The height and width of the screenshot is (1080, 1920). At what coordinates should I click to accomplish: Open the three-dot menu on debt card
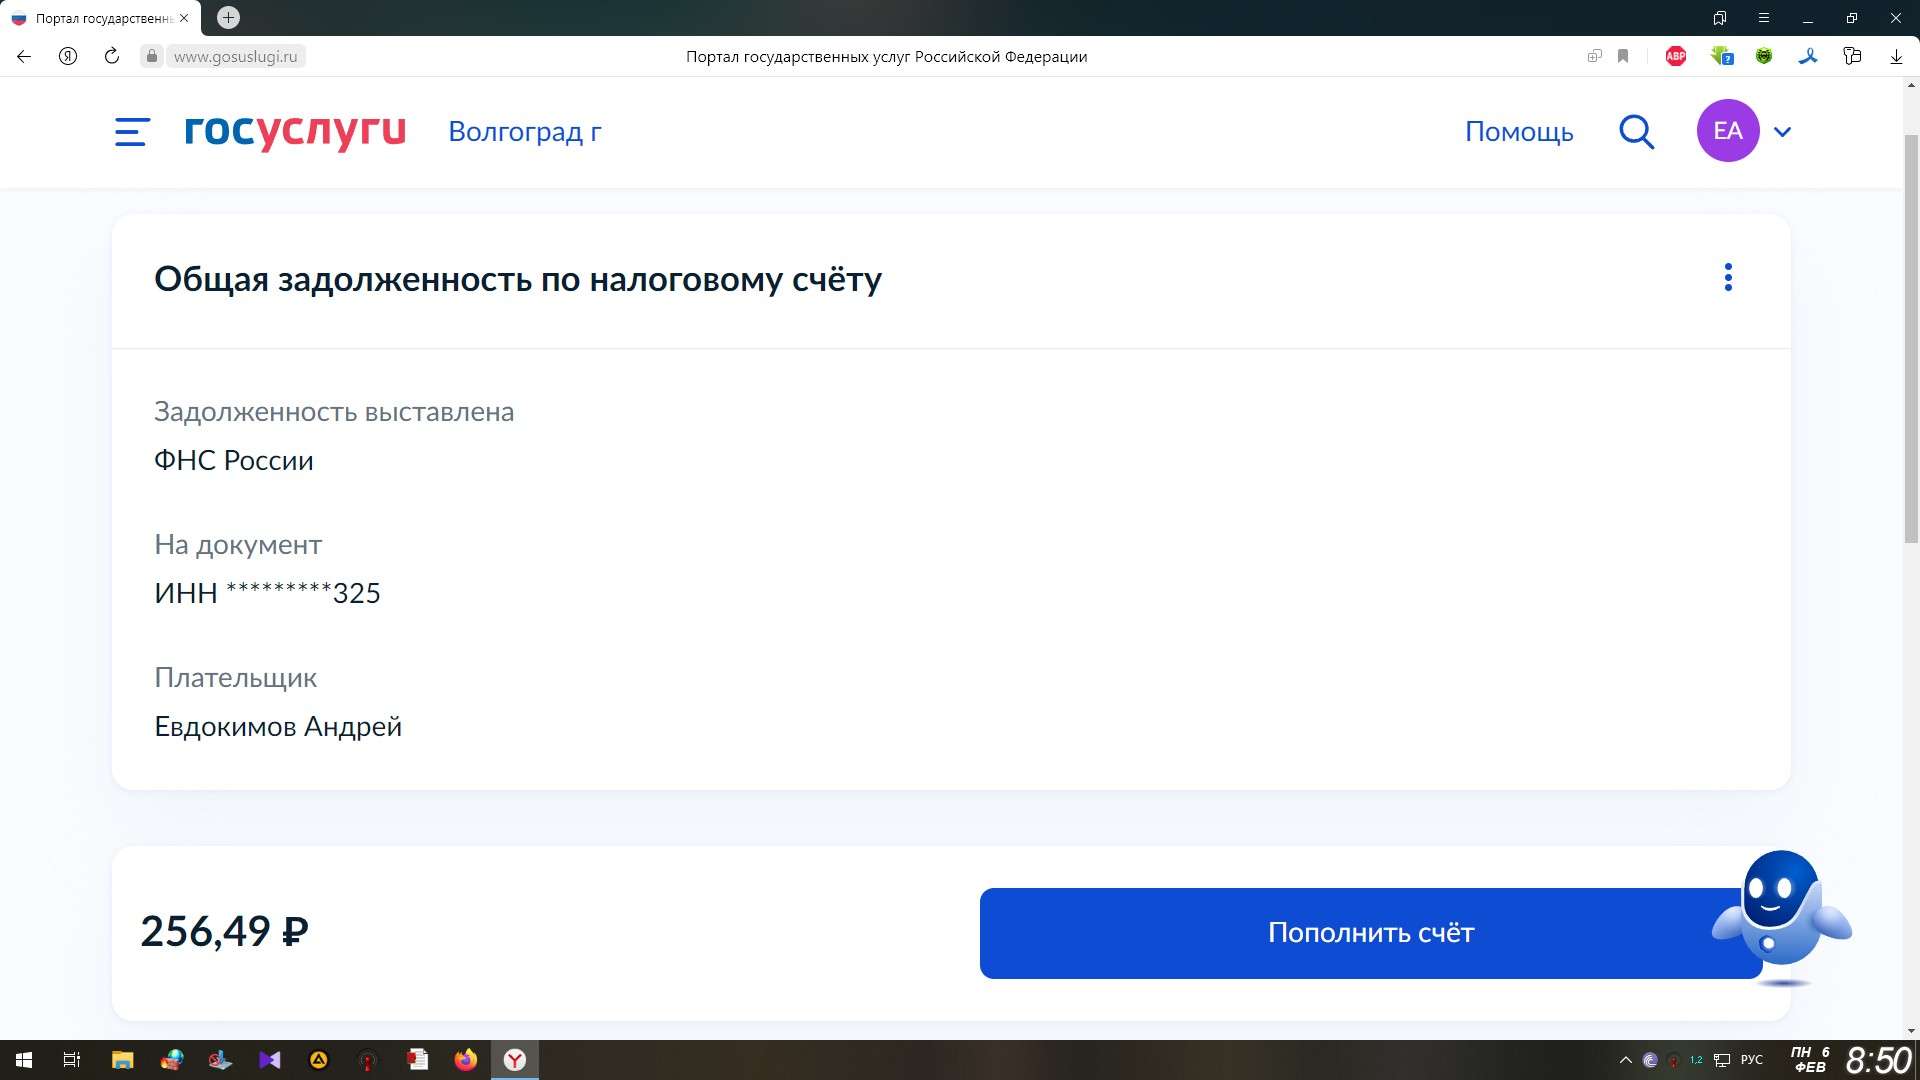[1727, 277]
